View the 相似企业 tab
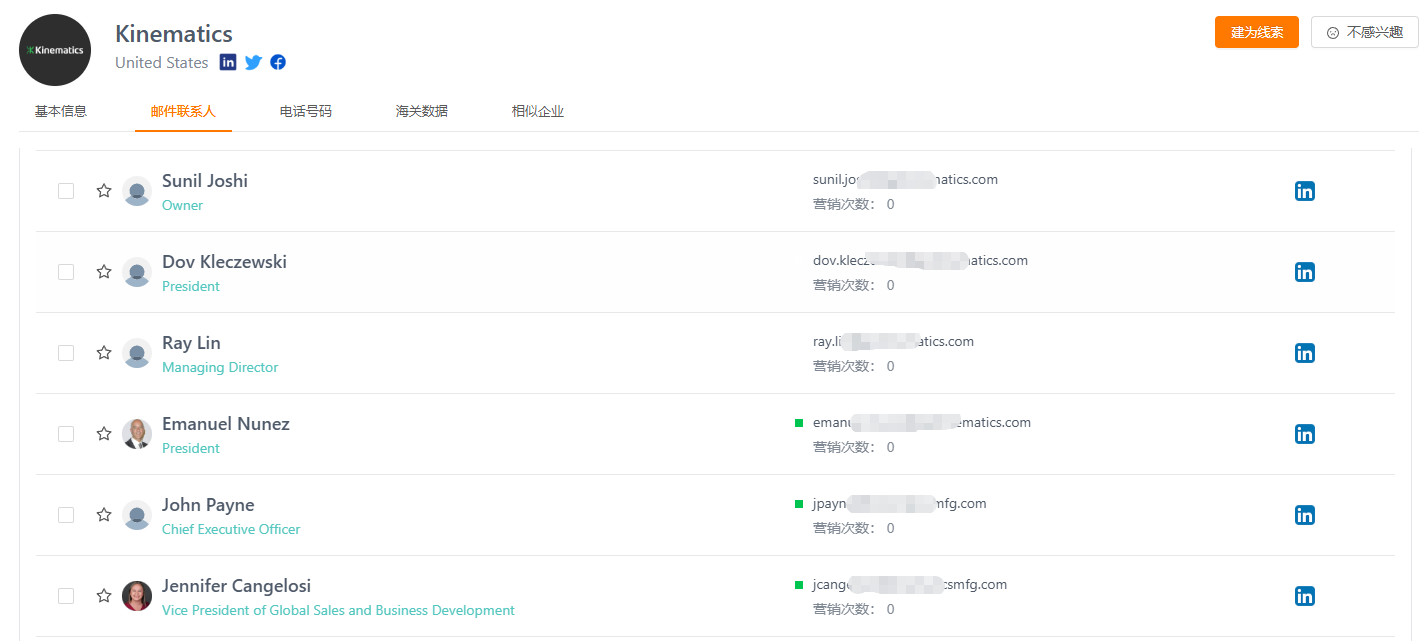 coord(538,111)
